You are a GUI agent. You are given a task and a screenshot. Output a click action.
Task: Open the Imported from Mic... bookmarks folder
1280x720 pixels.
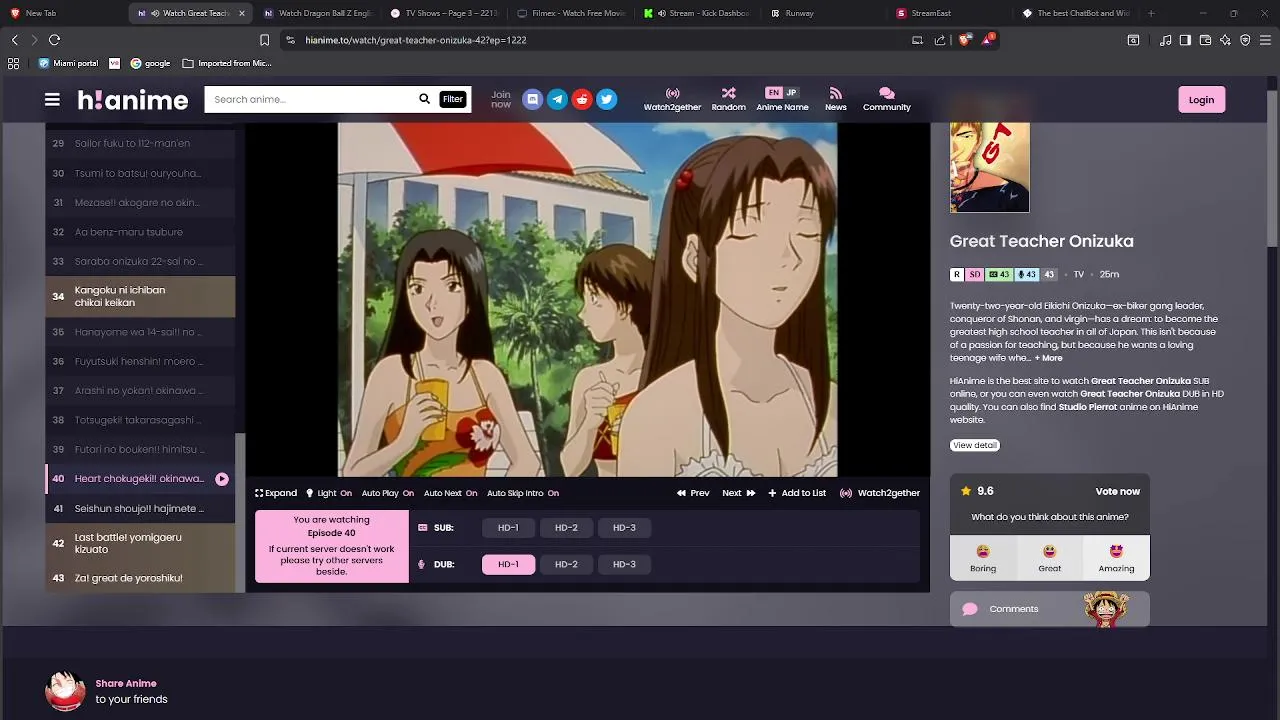click(x=227, y=63)
